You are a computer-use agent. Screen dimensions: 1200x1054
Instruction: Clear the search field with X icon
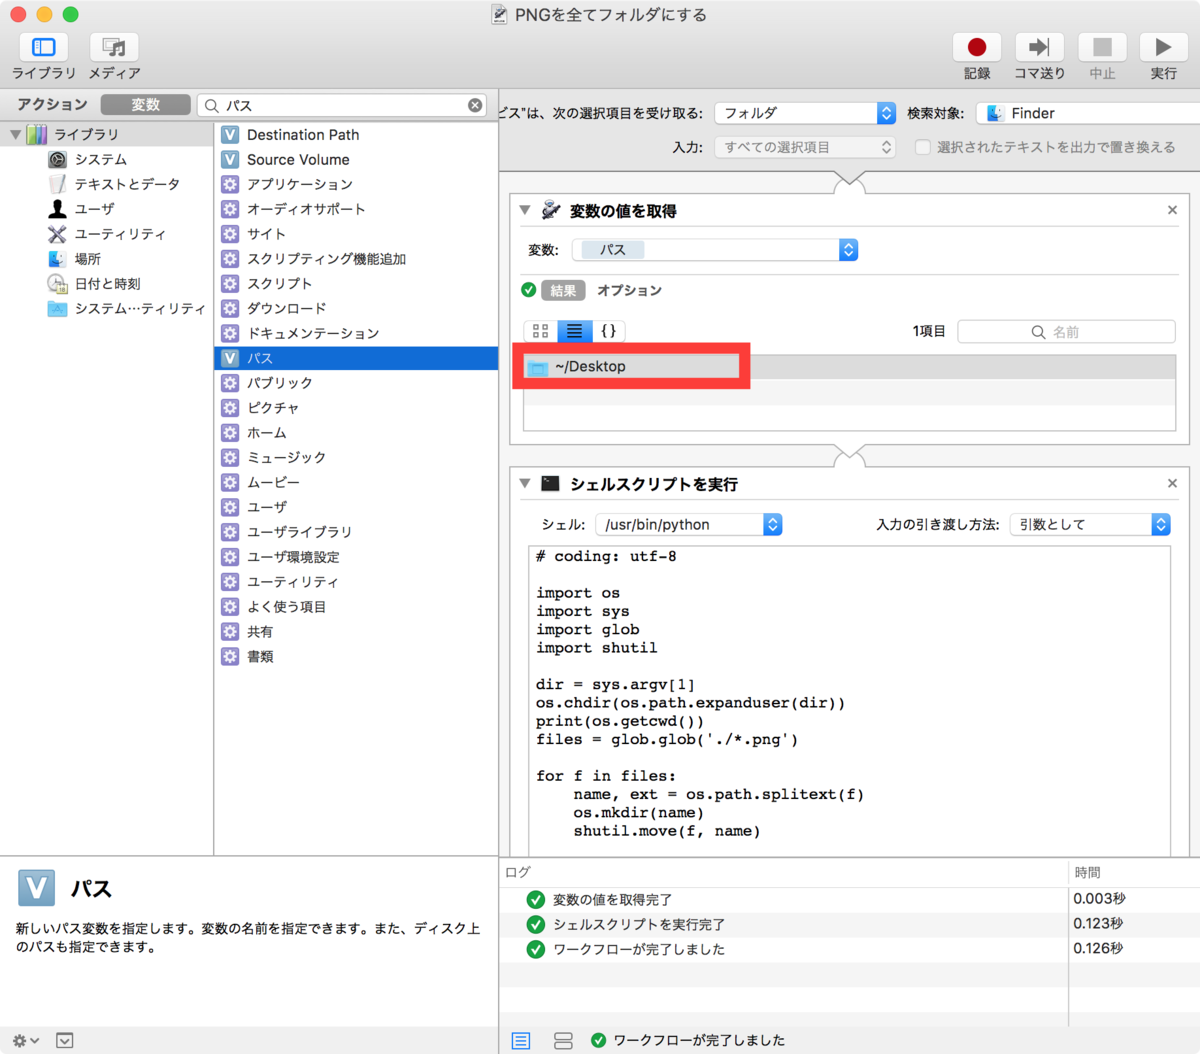(475, 105)
